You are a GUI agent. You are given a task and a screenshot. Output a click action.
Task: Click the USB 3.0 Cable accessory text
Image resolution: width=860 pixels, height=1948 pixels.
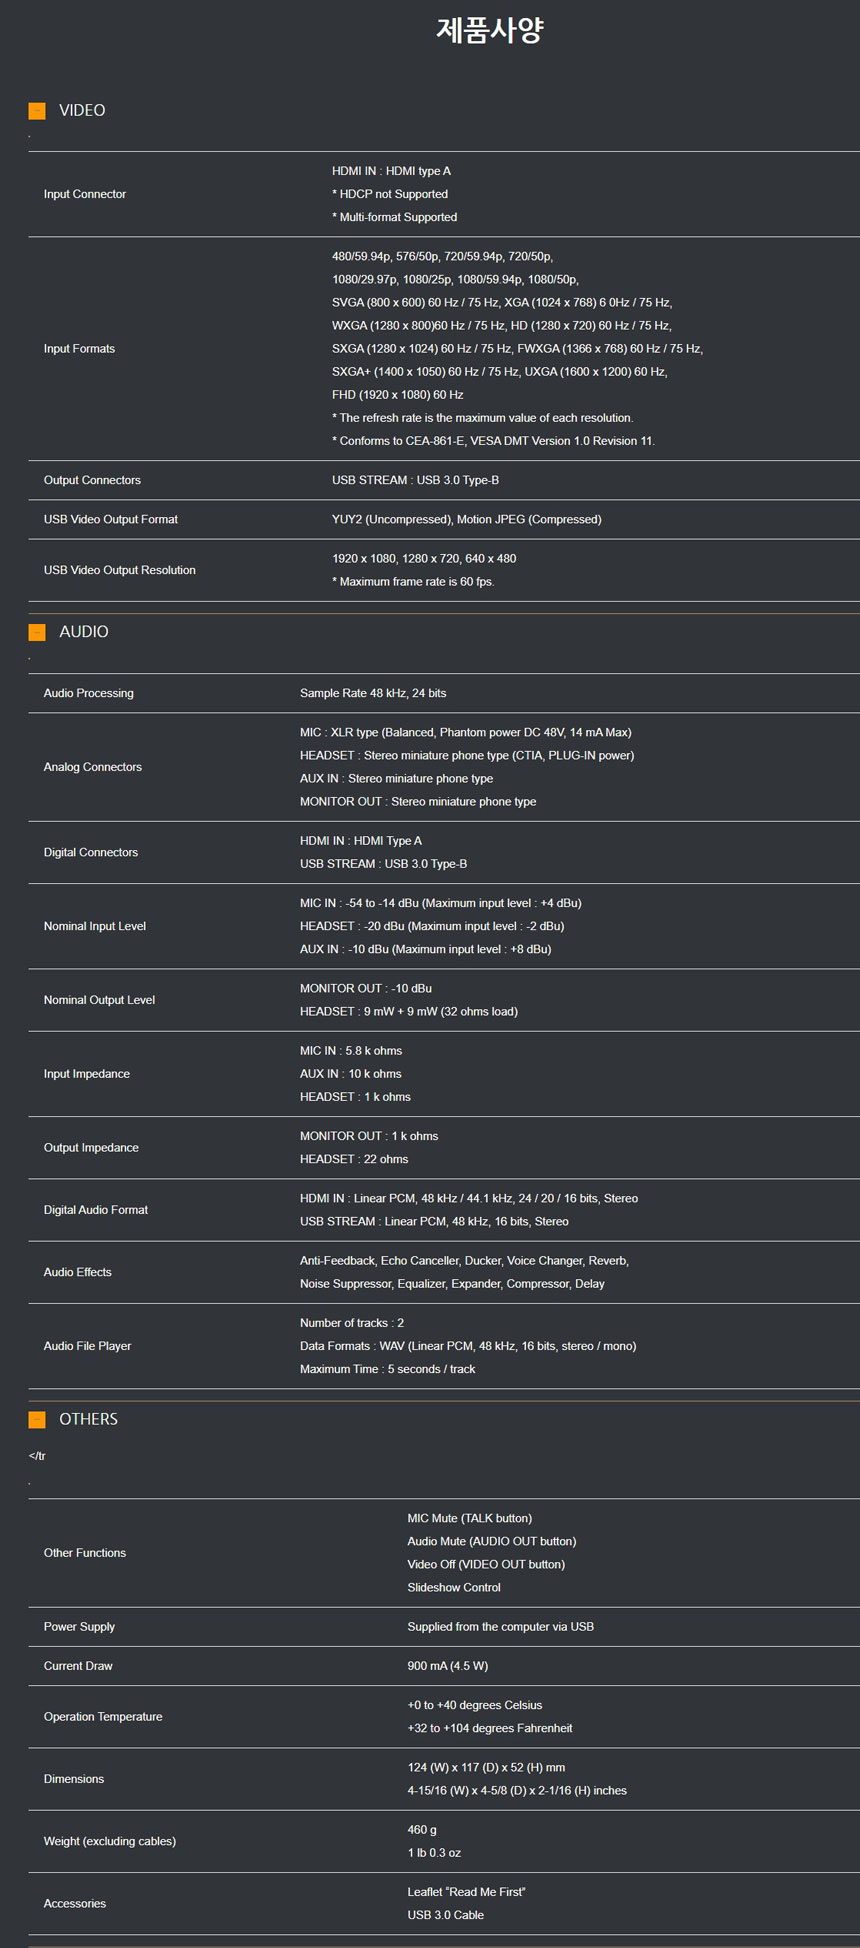[x=445, y=1915]
